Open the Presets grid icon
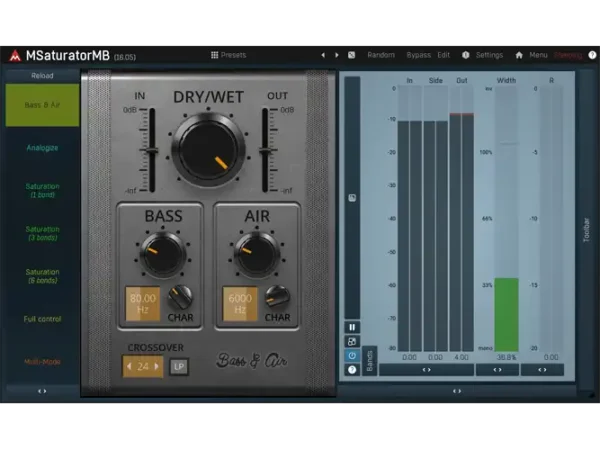The width and height of the screenshot is (600, 450). (x=214, y=55)
